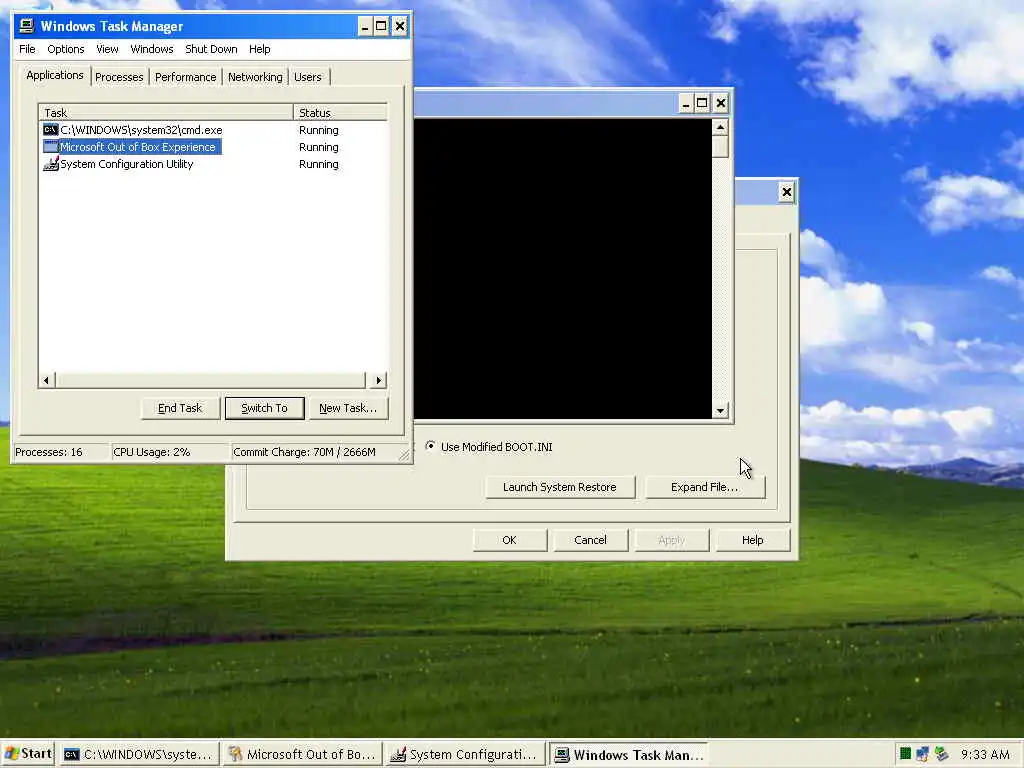Click Cancel in System Configuration Utility
The width and height of the screenshot is (1024, 768).
590,540
